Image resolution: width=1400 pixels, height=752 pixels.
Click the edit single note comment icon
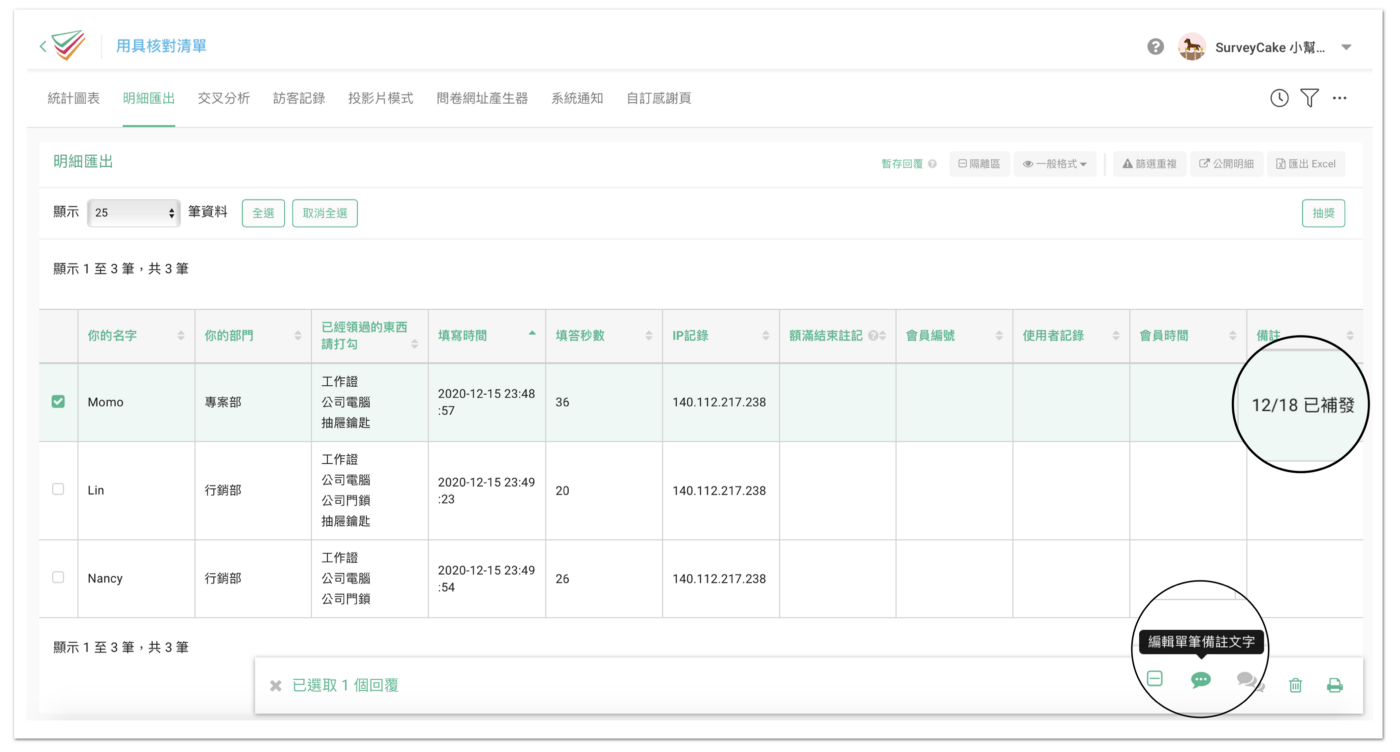coord(1201,680)
